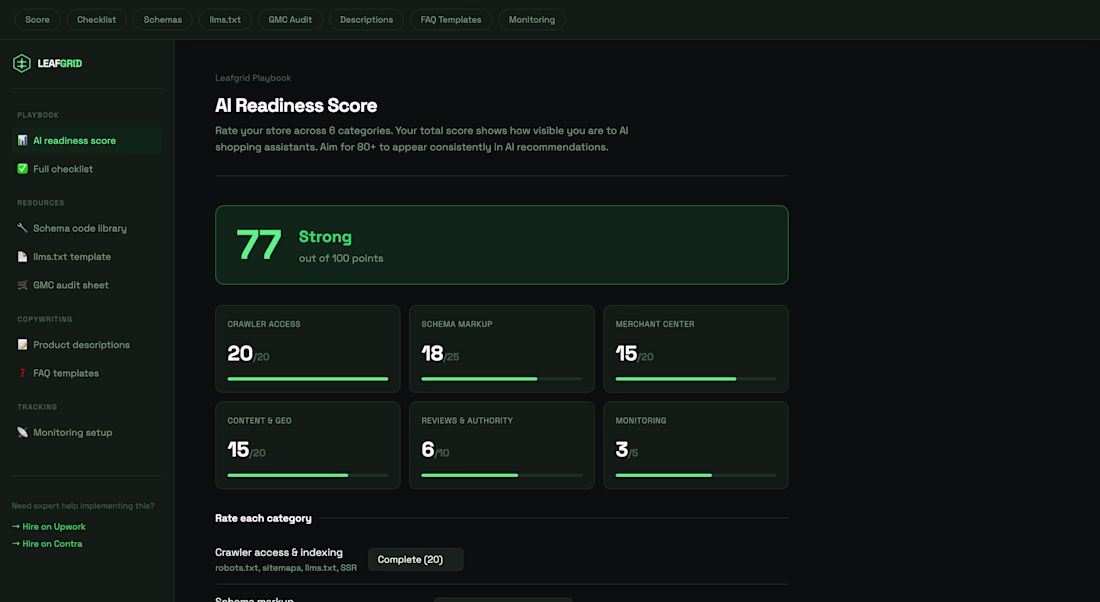The height and width of the screenshot is (602, 1100).
Task: Click the Reviews & Authority progress bar
Action: (502, 475)
